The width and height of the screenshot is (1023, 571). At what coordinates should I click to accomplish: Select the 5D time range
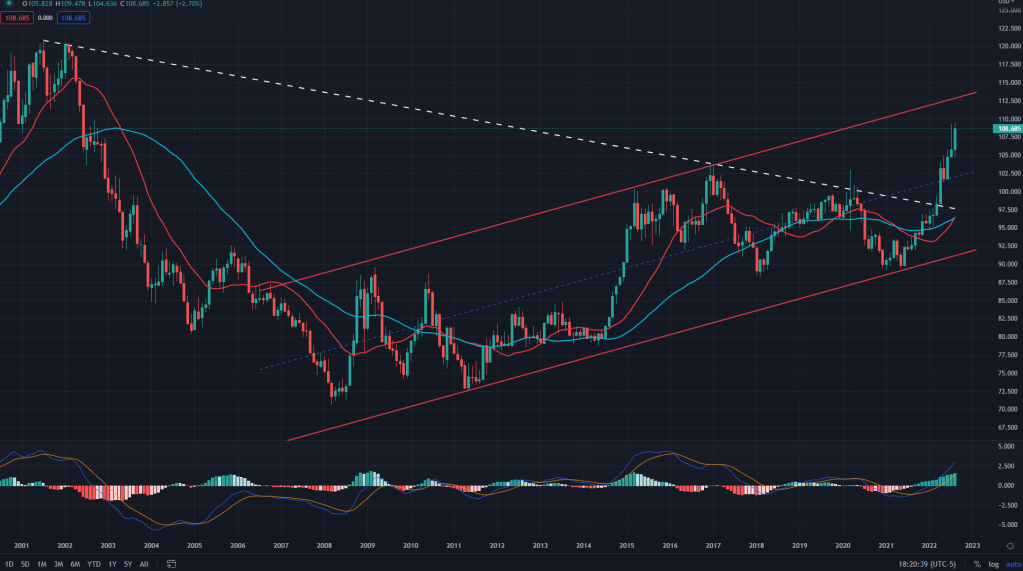point(25,564)
